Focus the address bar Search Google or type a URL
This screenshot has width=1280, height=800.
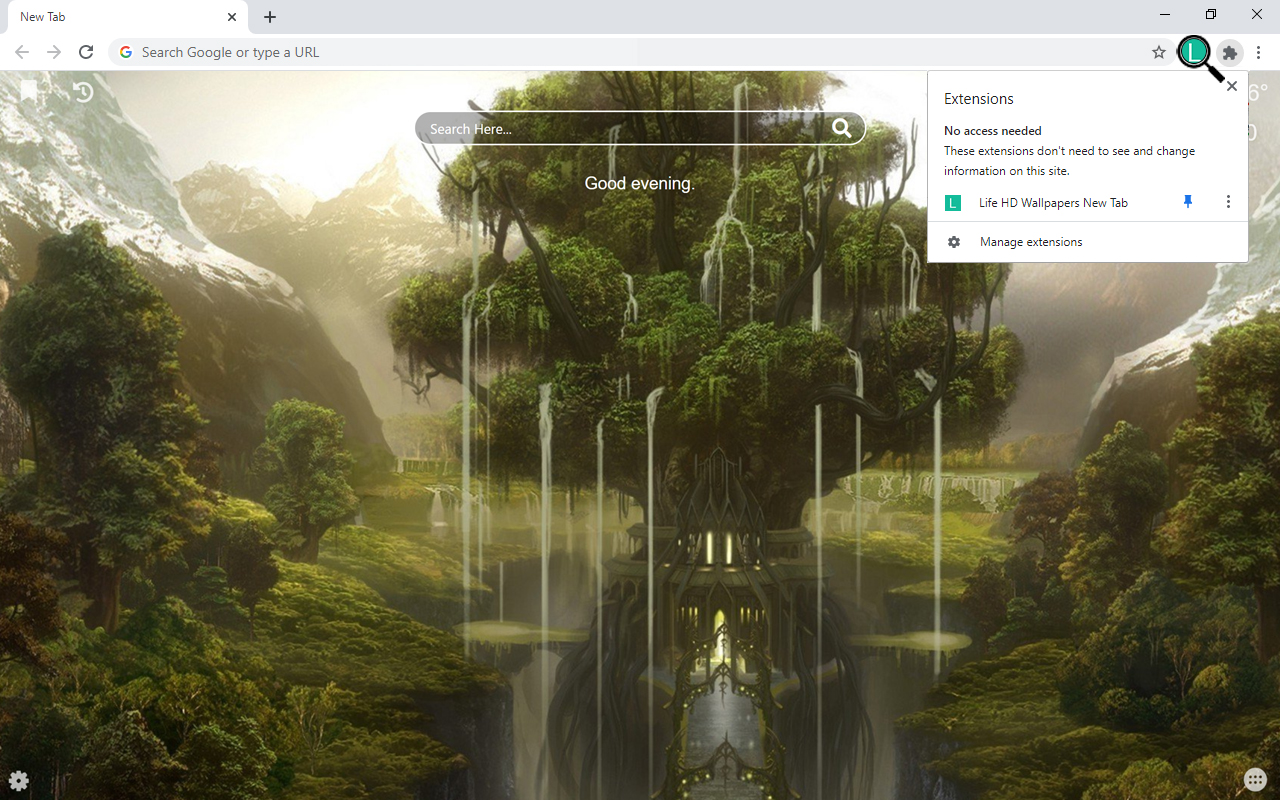click(640, 52)
